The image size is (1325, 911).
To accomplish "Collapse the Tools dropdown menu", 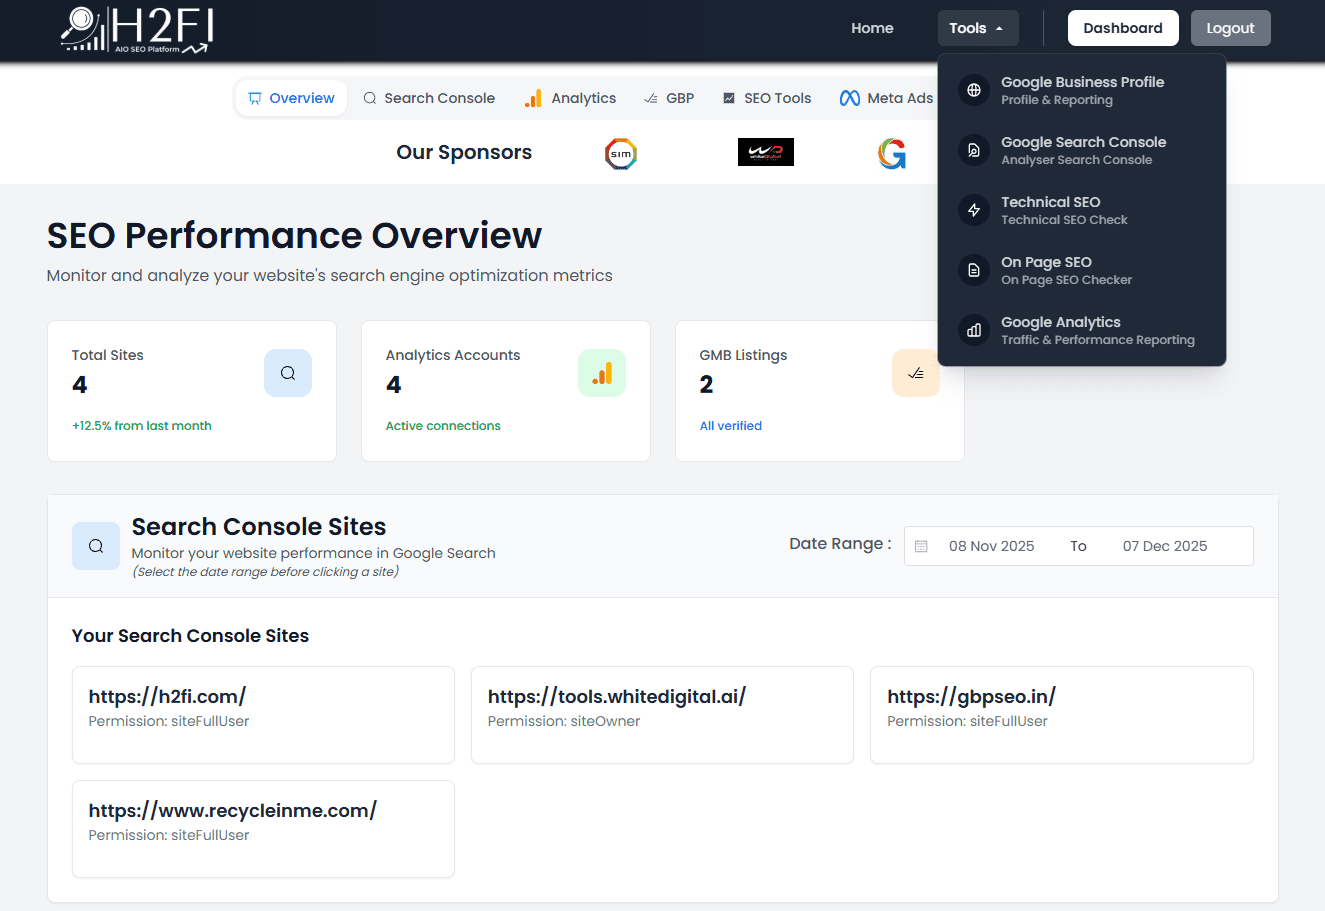I will (977, 28).
